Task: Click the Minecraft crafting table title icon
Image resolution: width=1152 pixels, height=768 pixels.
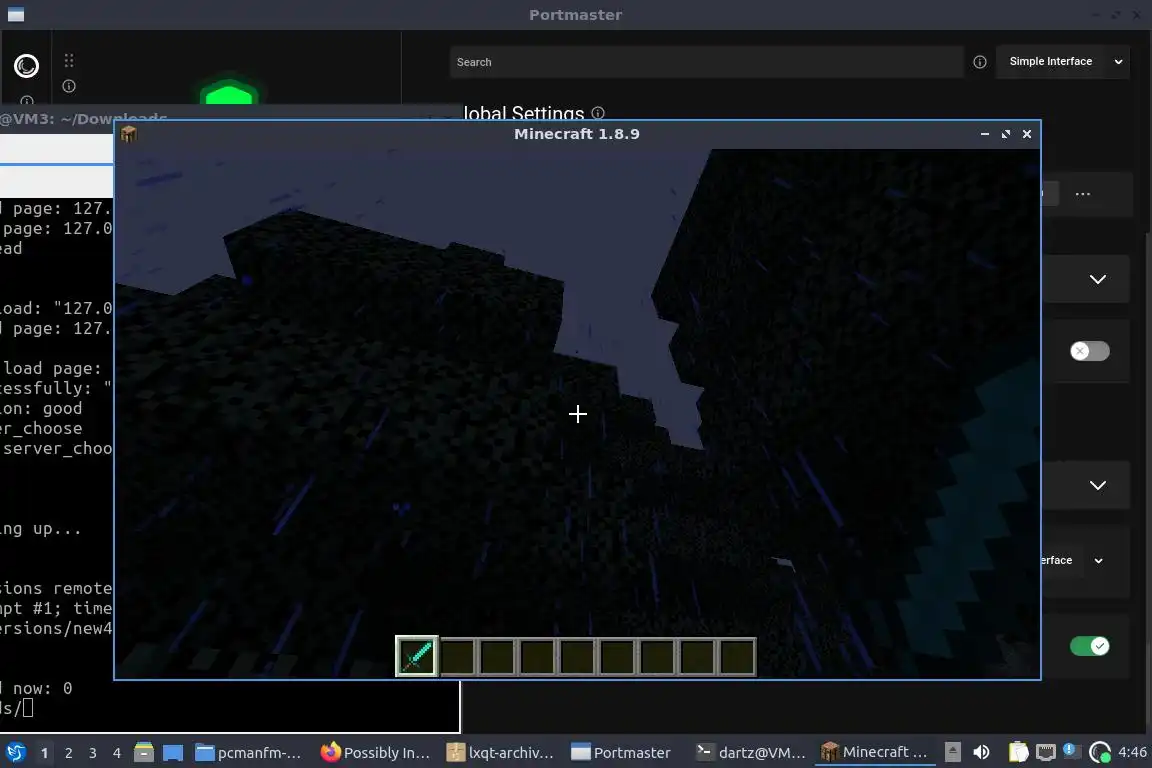Action: coord(129,134)
